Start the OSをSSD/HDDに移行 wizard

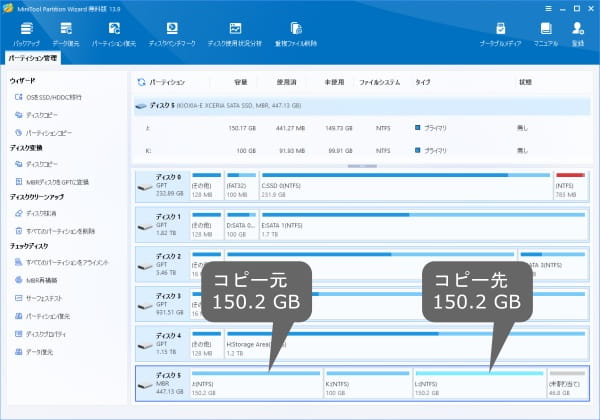(48, 97)
